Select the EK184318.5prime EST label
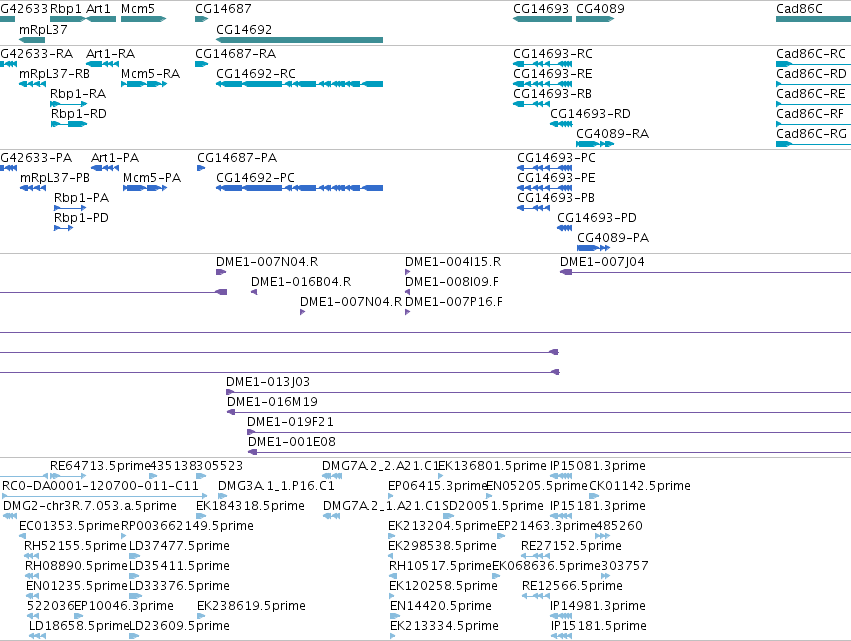851x641 pixels. 250,506
